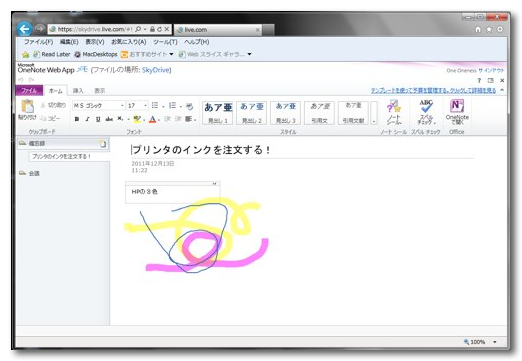Click the page title text field
The height and width of the screenshot is (361, 522).
[302, 150]
